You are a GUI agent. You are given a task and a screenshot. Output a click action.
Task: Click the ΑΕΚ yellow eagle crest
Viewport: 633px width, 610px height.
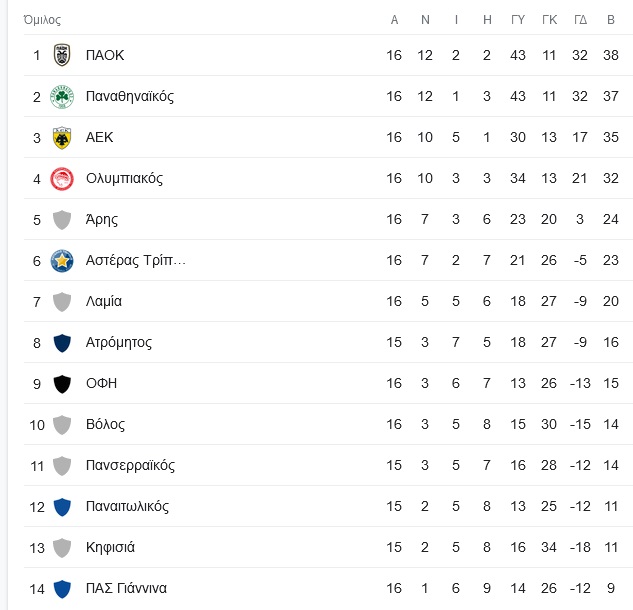pyautogui.click(x=62, y=138)
